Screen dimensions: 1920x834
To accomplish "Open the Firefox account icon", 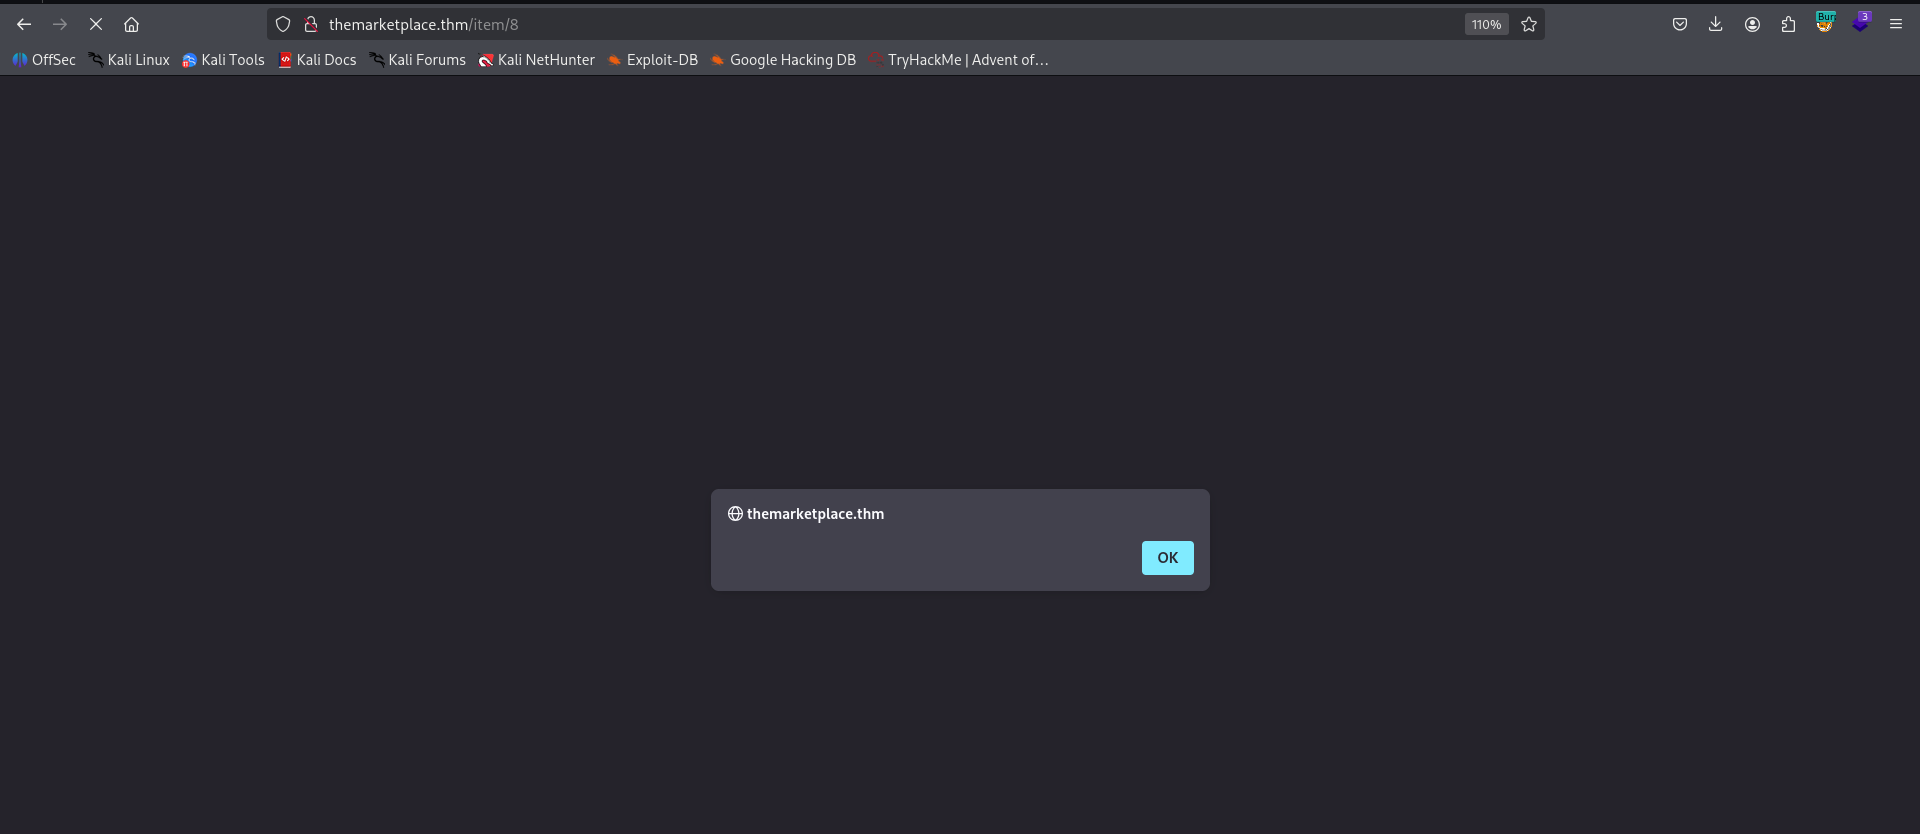I will click(1752, 24).
